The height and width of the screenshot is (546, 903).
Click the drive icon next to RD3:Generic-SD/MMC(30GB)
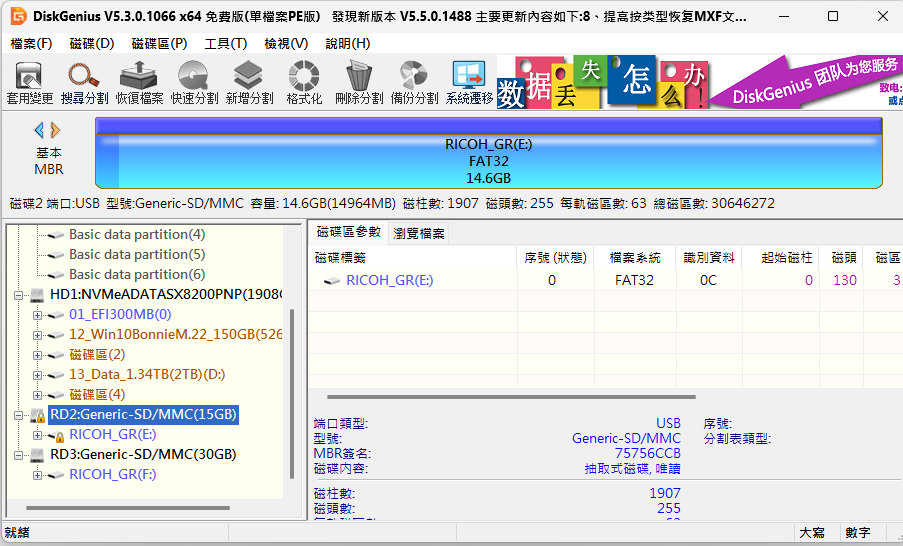pos(37,455)
